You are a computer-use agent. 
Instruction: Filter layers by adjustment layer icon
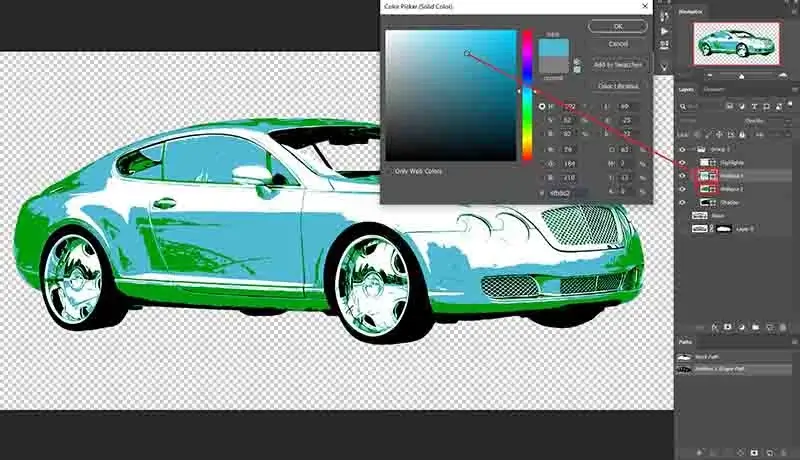coord(742,107)
